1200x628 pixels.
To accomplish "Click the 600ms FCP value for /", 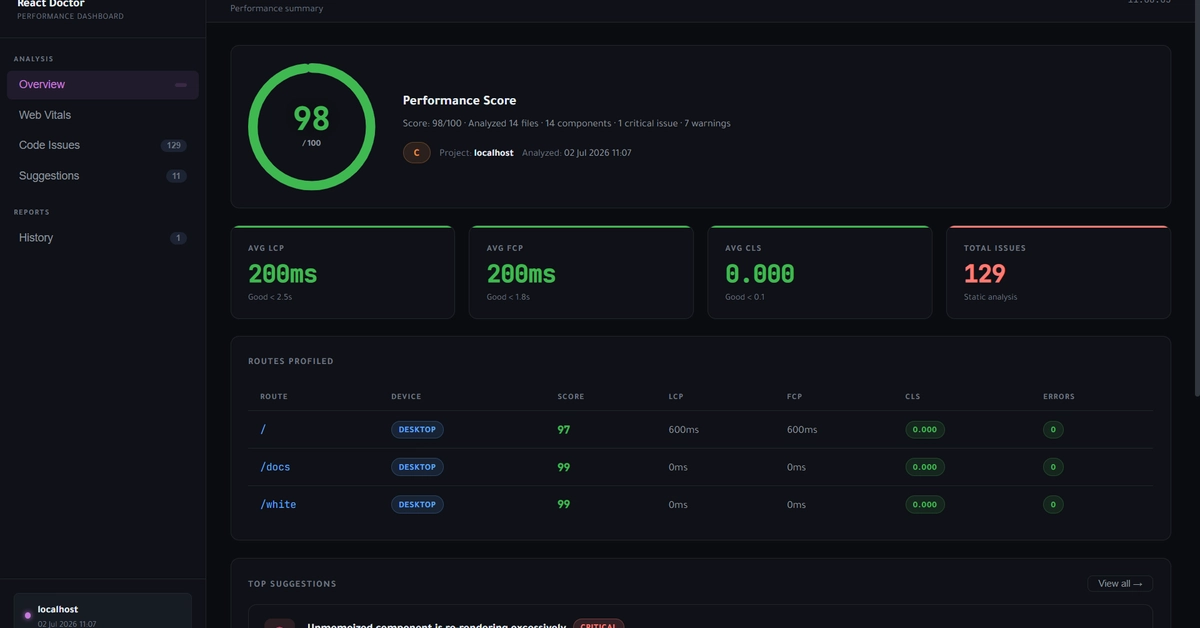I will pos(802,430).
